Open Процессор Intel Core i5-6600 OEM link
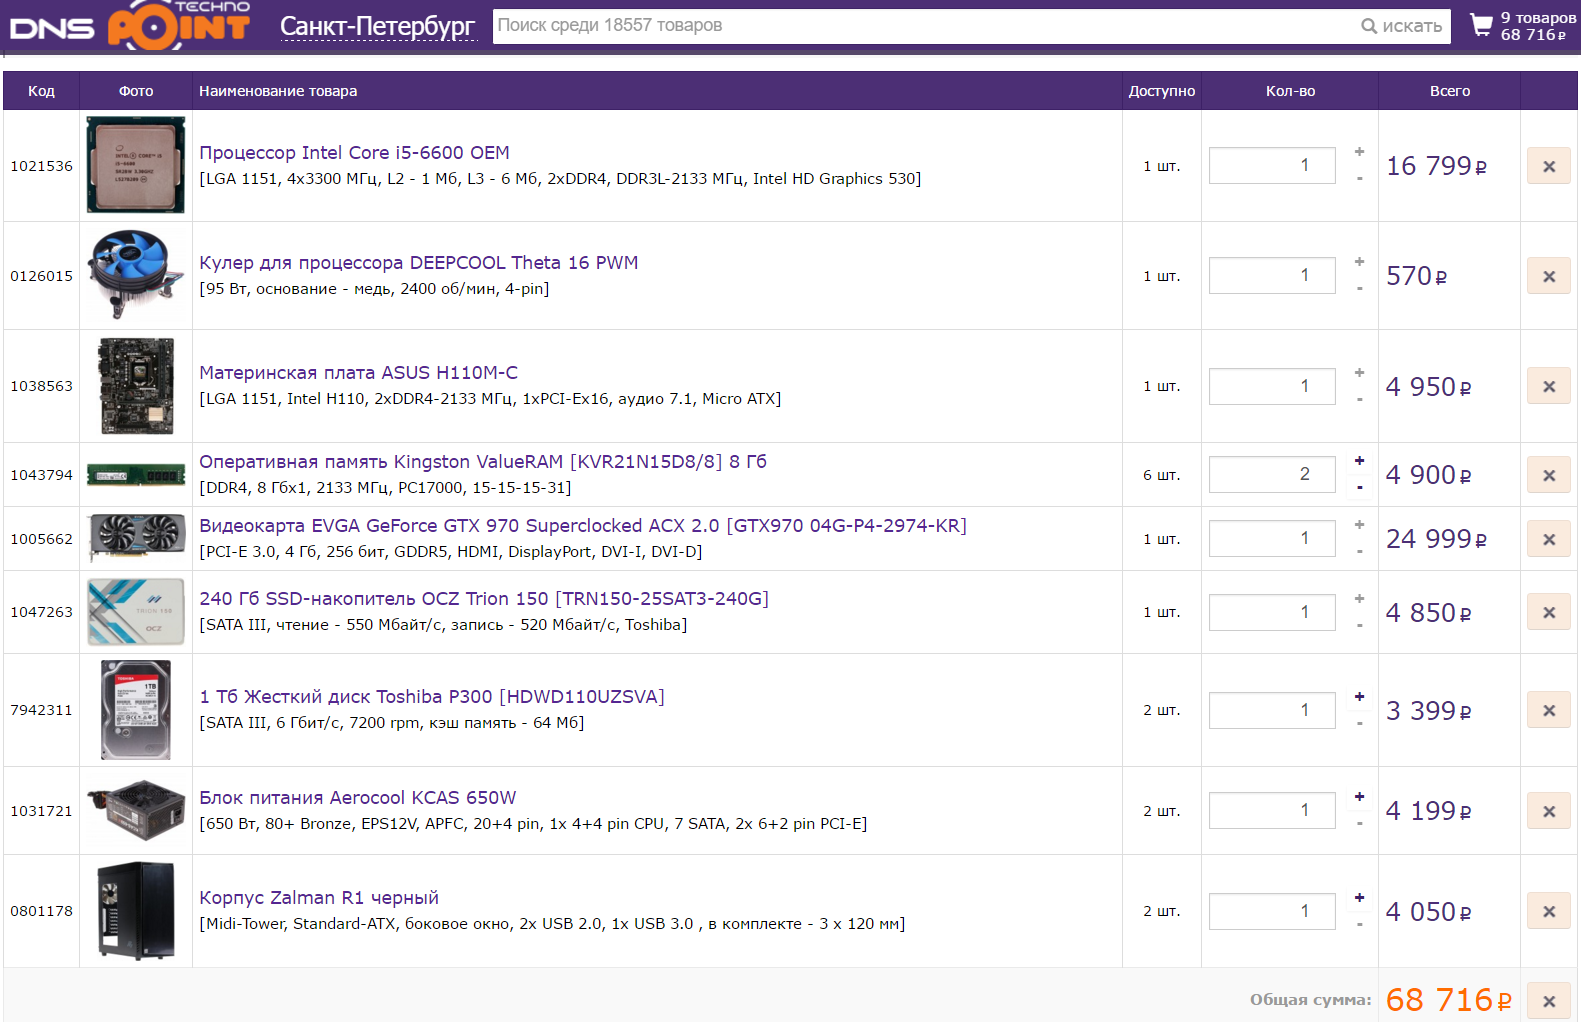Image resolution: width=1581 pixels, height=1022 pixels. pos(354,153)
